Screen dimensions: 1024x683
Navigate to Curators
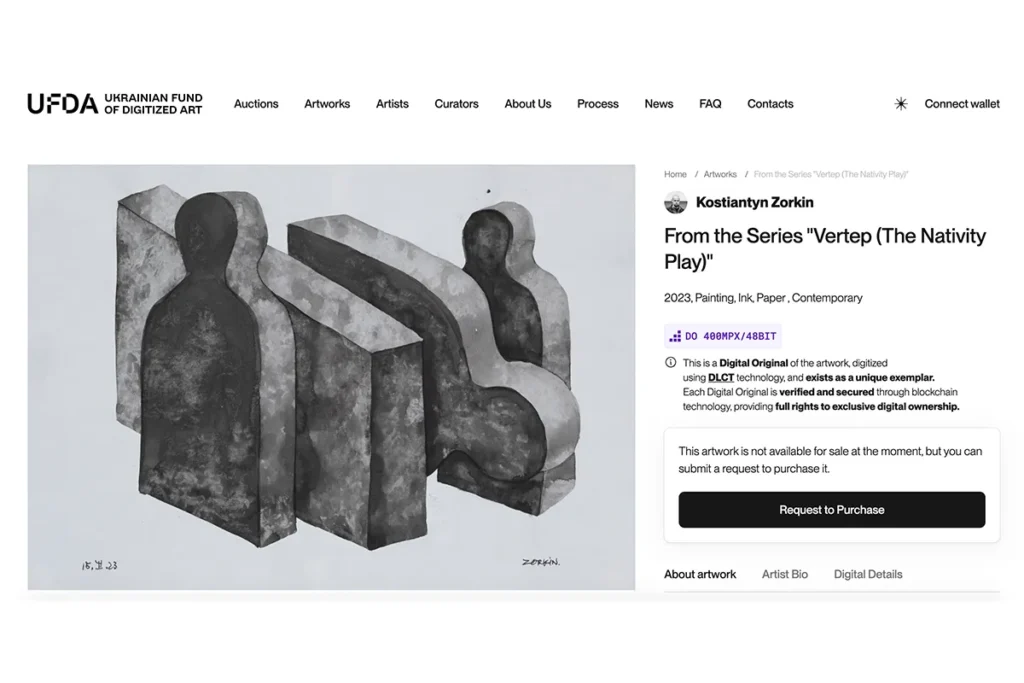pyautogui.click(x=456, y=104)
